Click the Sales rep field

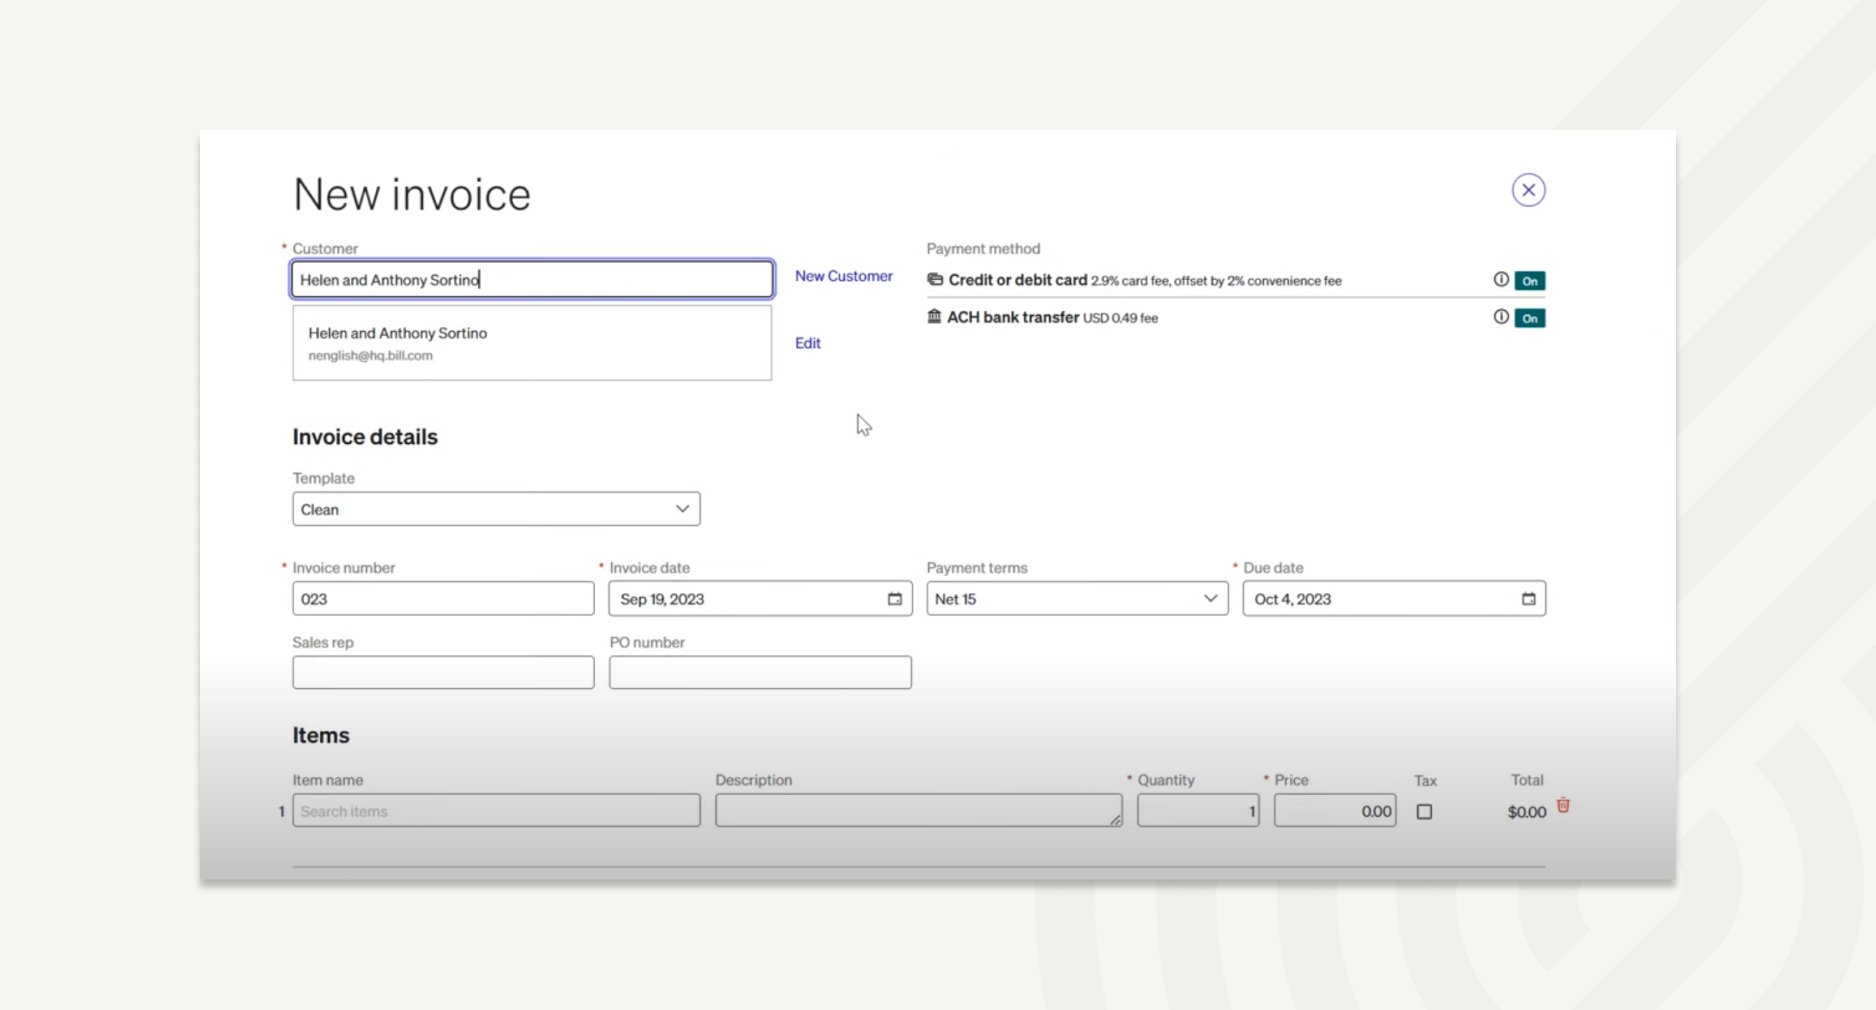[443, 672]
